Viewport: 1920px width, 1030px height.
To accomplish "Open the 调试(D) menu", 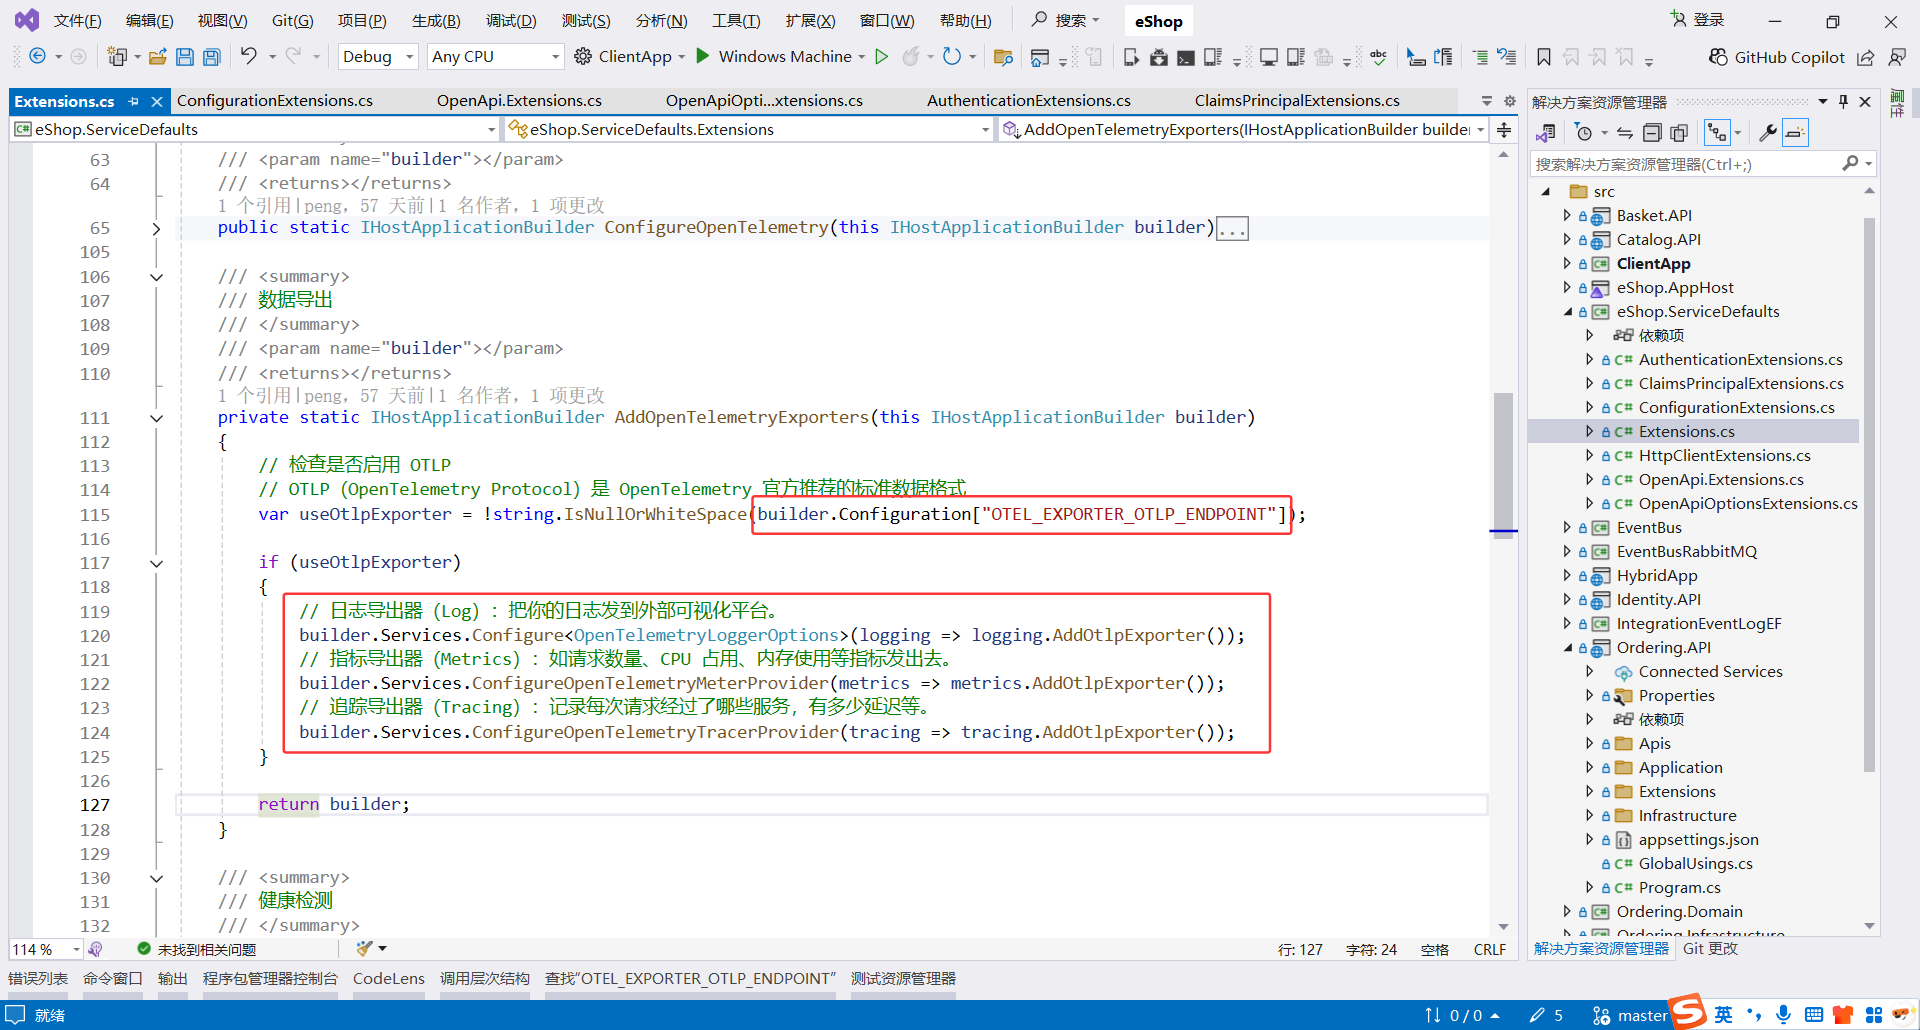I will [x=511, y=21].
